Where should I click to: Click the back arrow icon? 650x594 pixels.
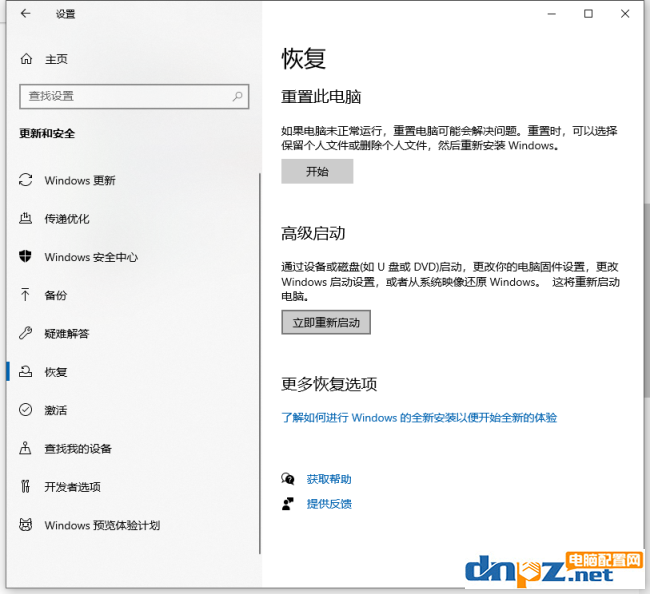[x=26, y=14]
